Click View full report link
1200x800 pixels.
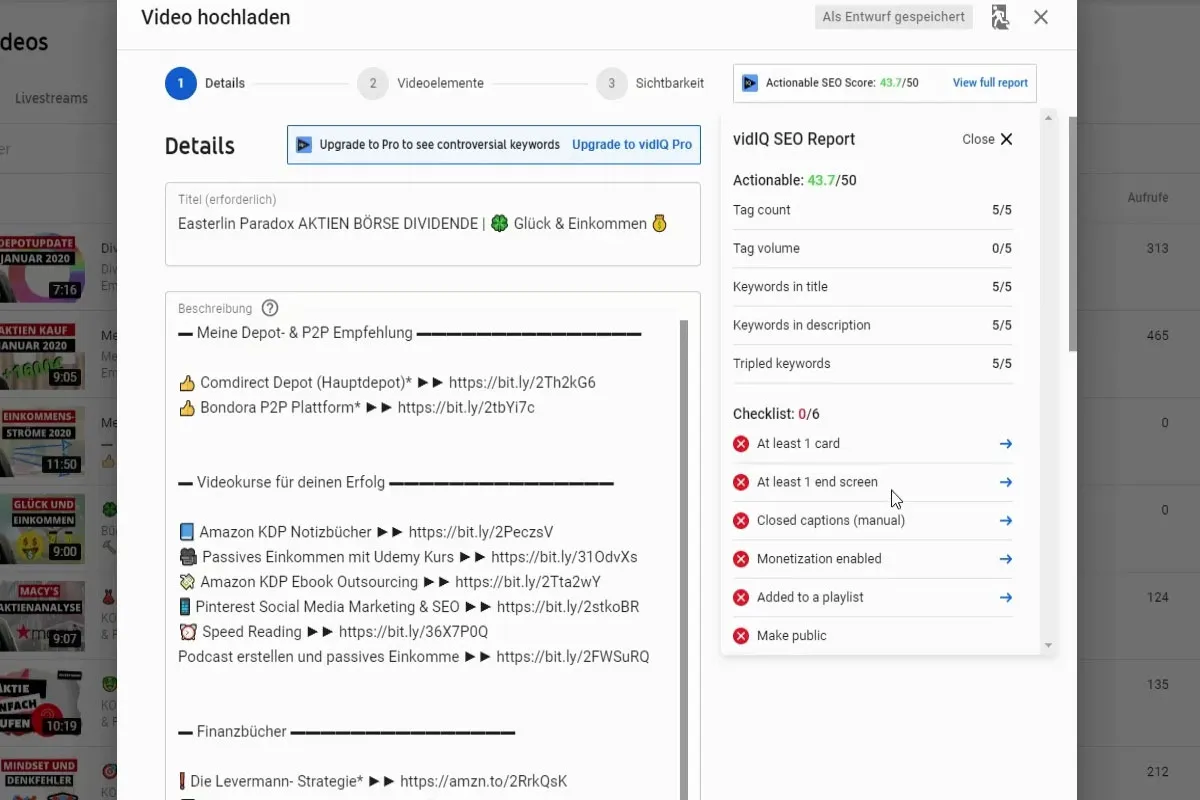(x=990, y=83)
